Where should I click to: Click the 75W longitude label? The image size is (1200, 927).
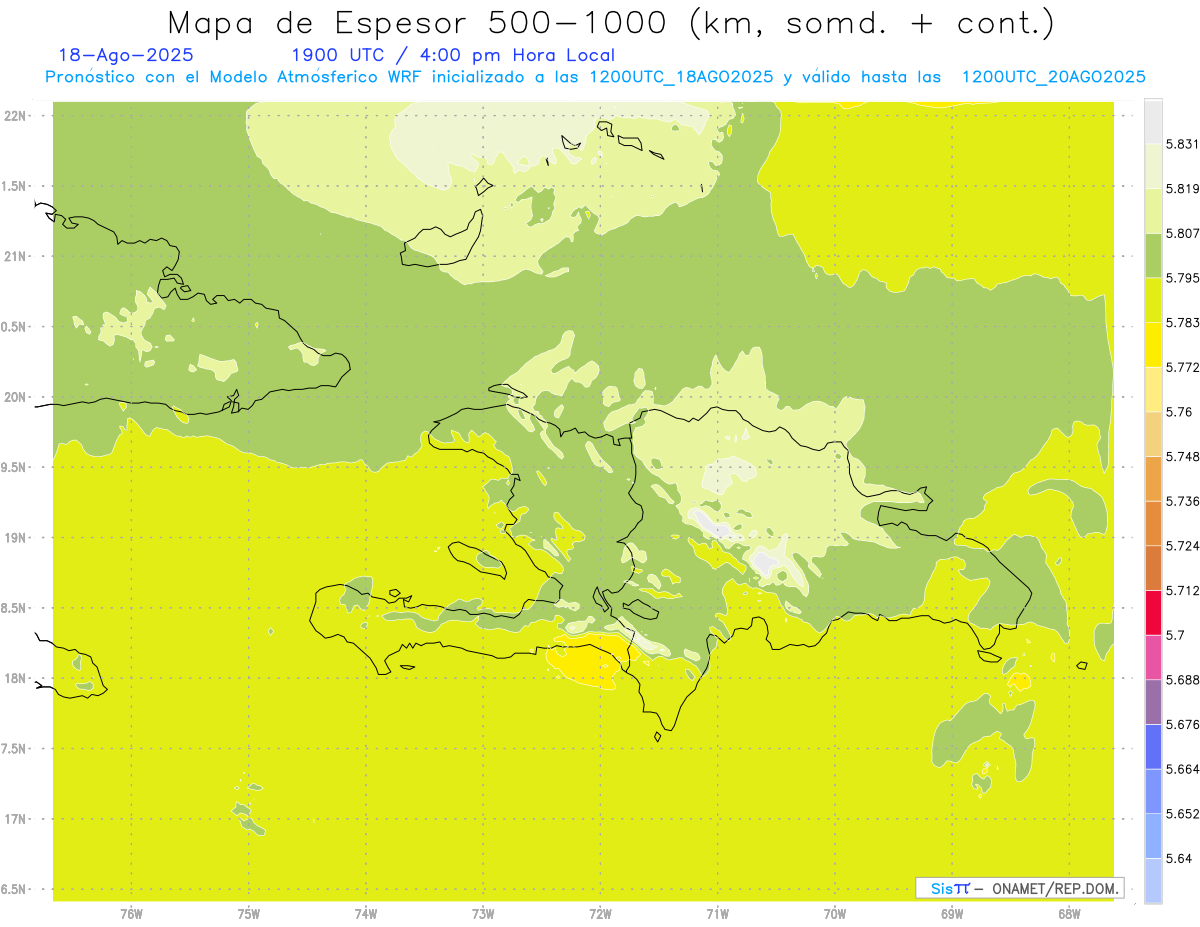(248, 913)
